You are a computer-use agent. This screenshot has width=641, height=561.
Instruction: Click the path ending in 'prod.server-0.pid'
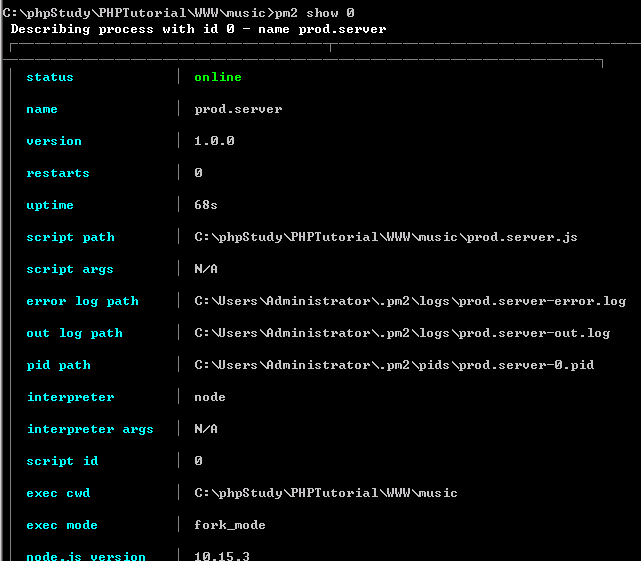pyautogui.click(x=394, y=365)
